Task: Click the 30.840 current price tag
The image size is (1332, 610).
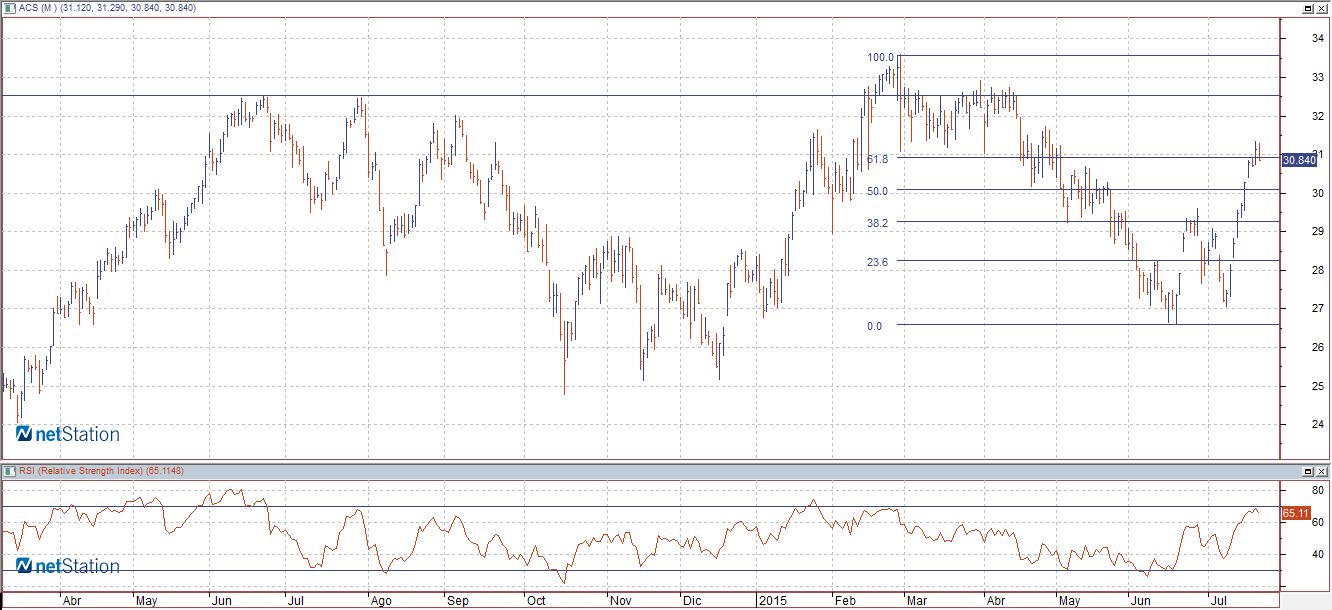Action: pos(1298,160)
